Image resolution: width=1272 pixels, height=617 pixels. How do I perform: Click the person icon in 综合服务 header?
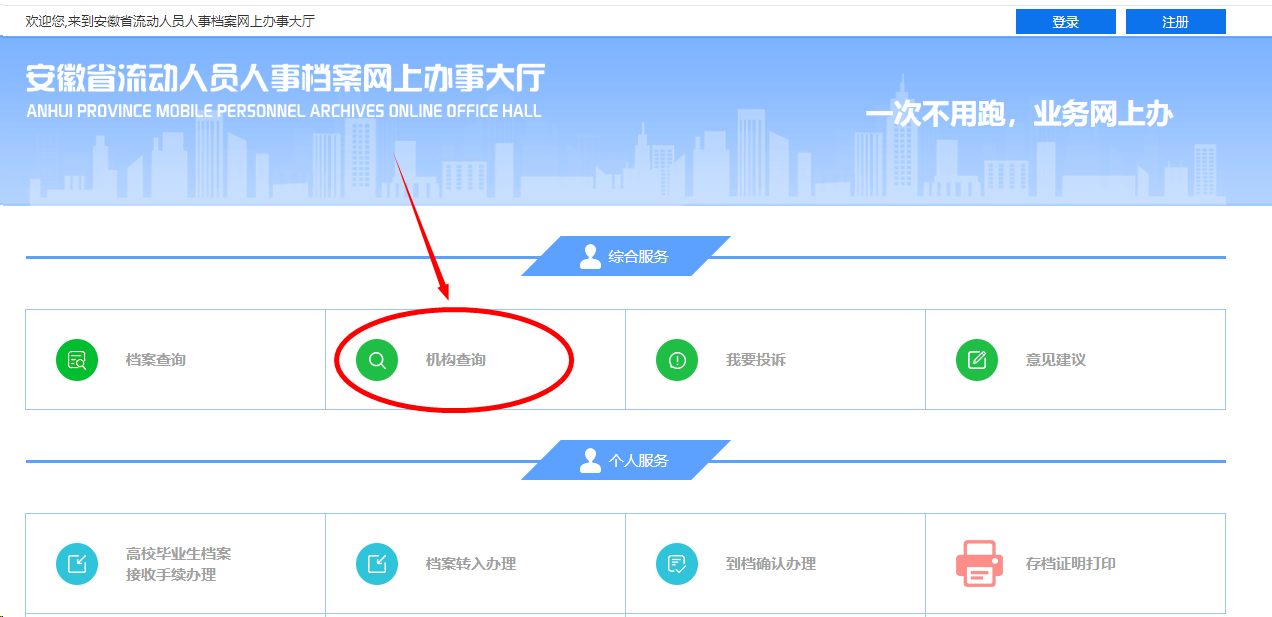point(590,256)
